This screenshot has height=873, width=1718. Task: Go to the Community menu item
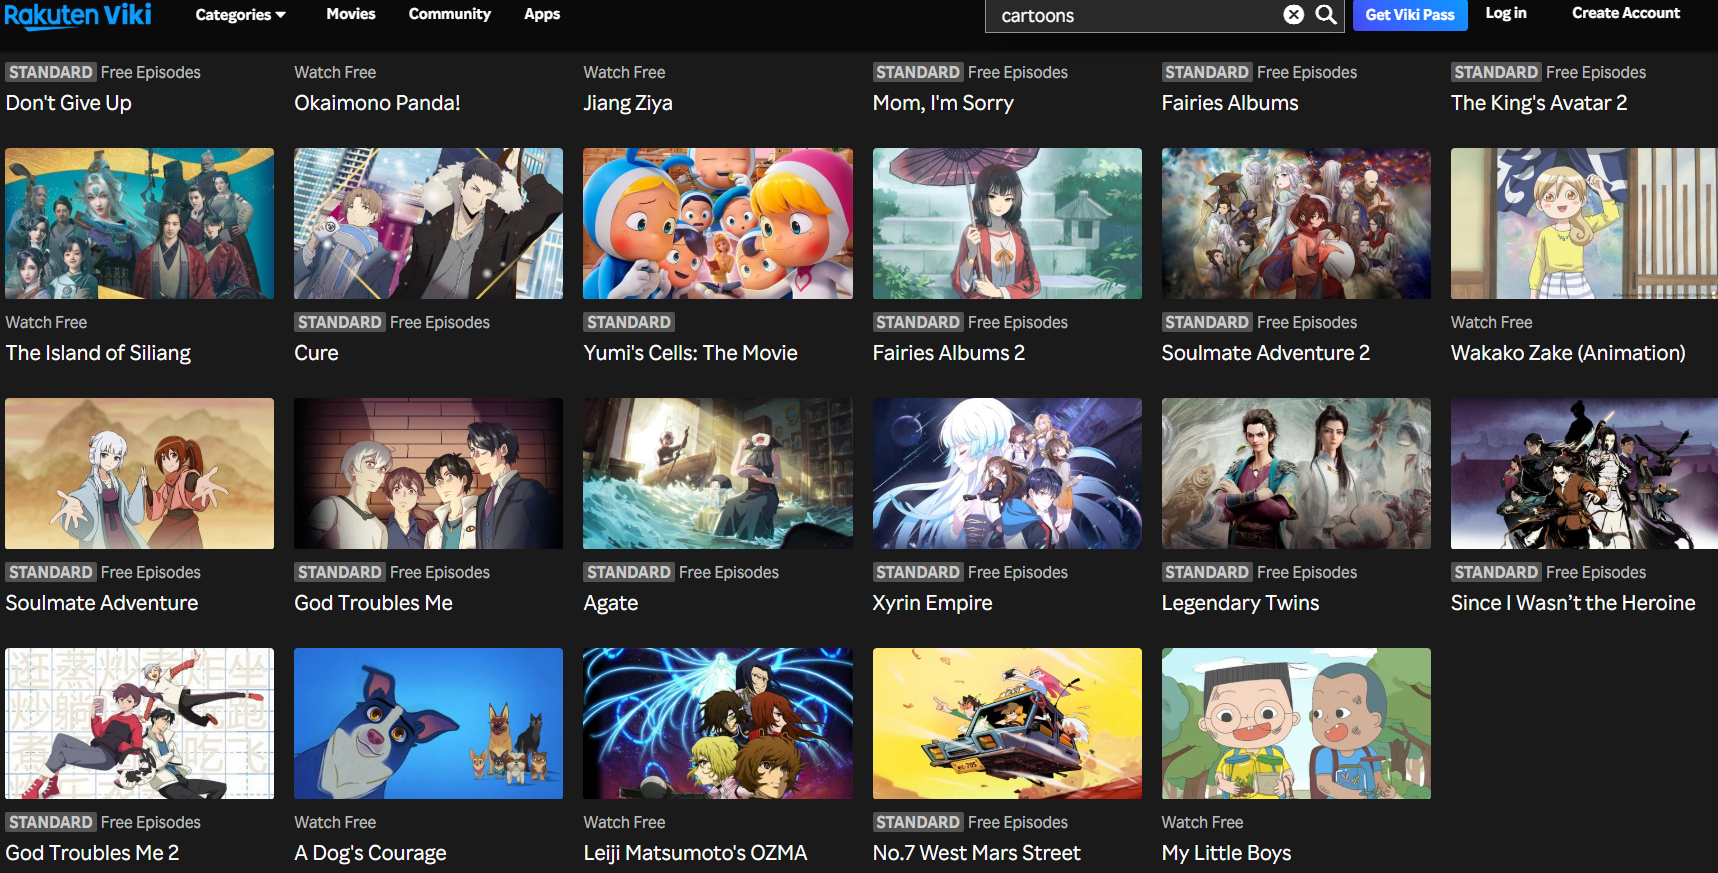coord(449,14)
